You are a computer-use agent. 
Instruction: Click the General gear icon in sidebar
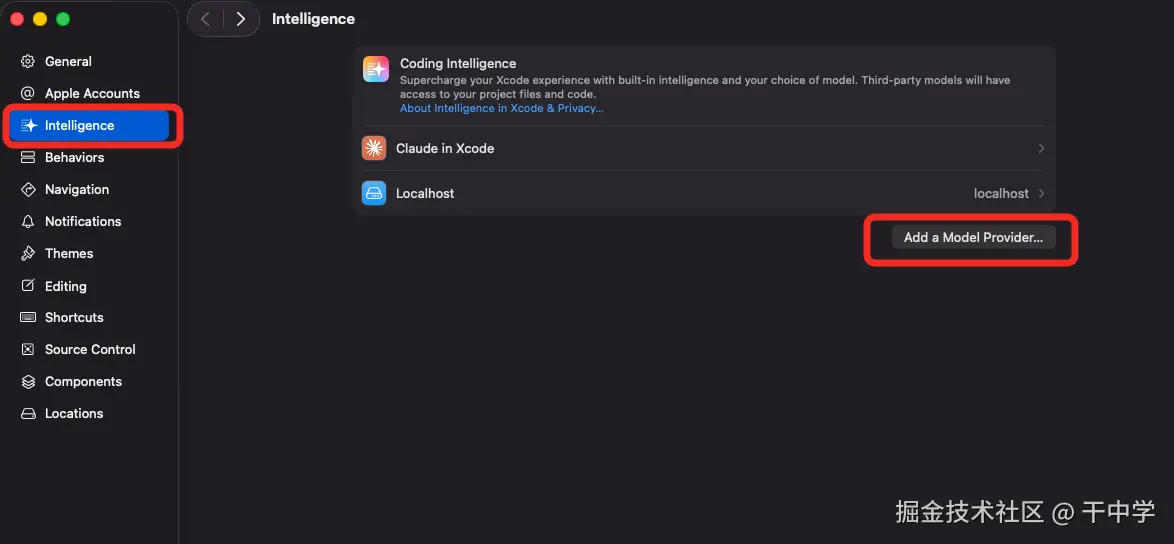coord(28,61)
